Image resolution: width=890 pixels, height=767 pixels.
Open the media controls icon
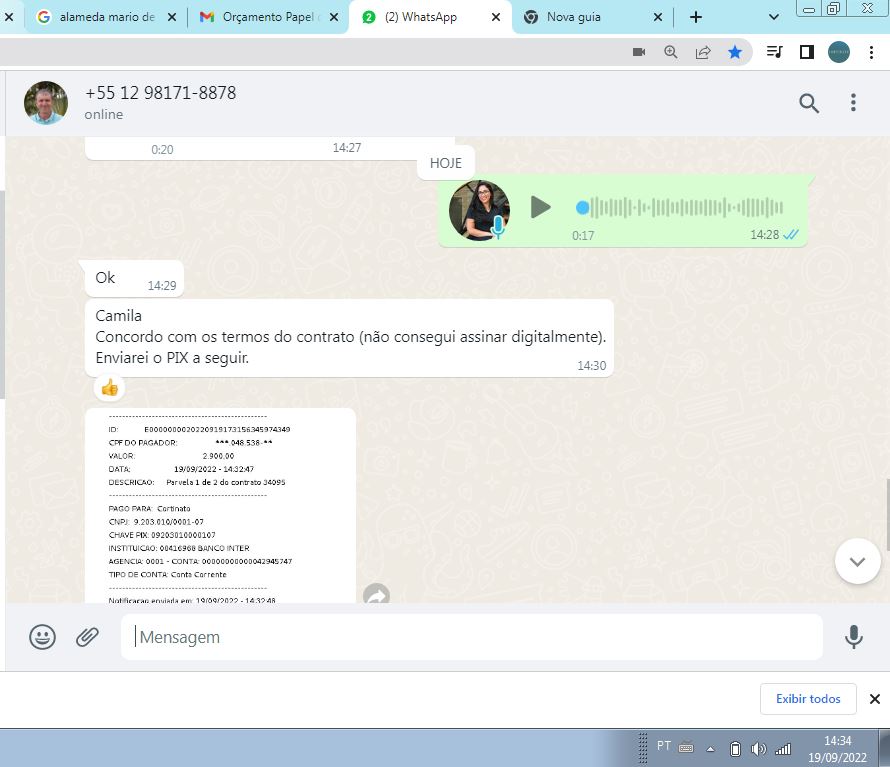[x=775, y=52]
